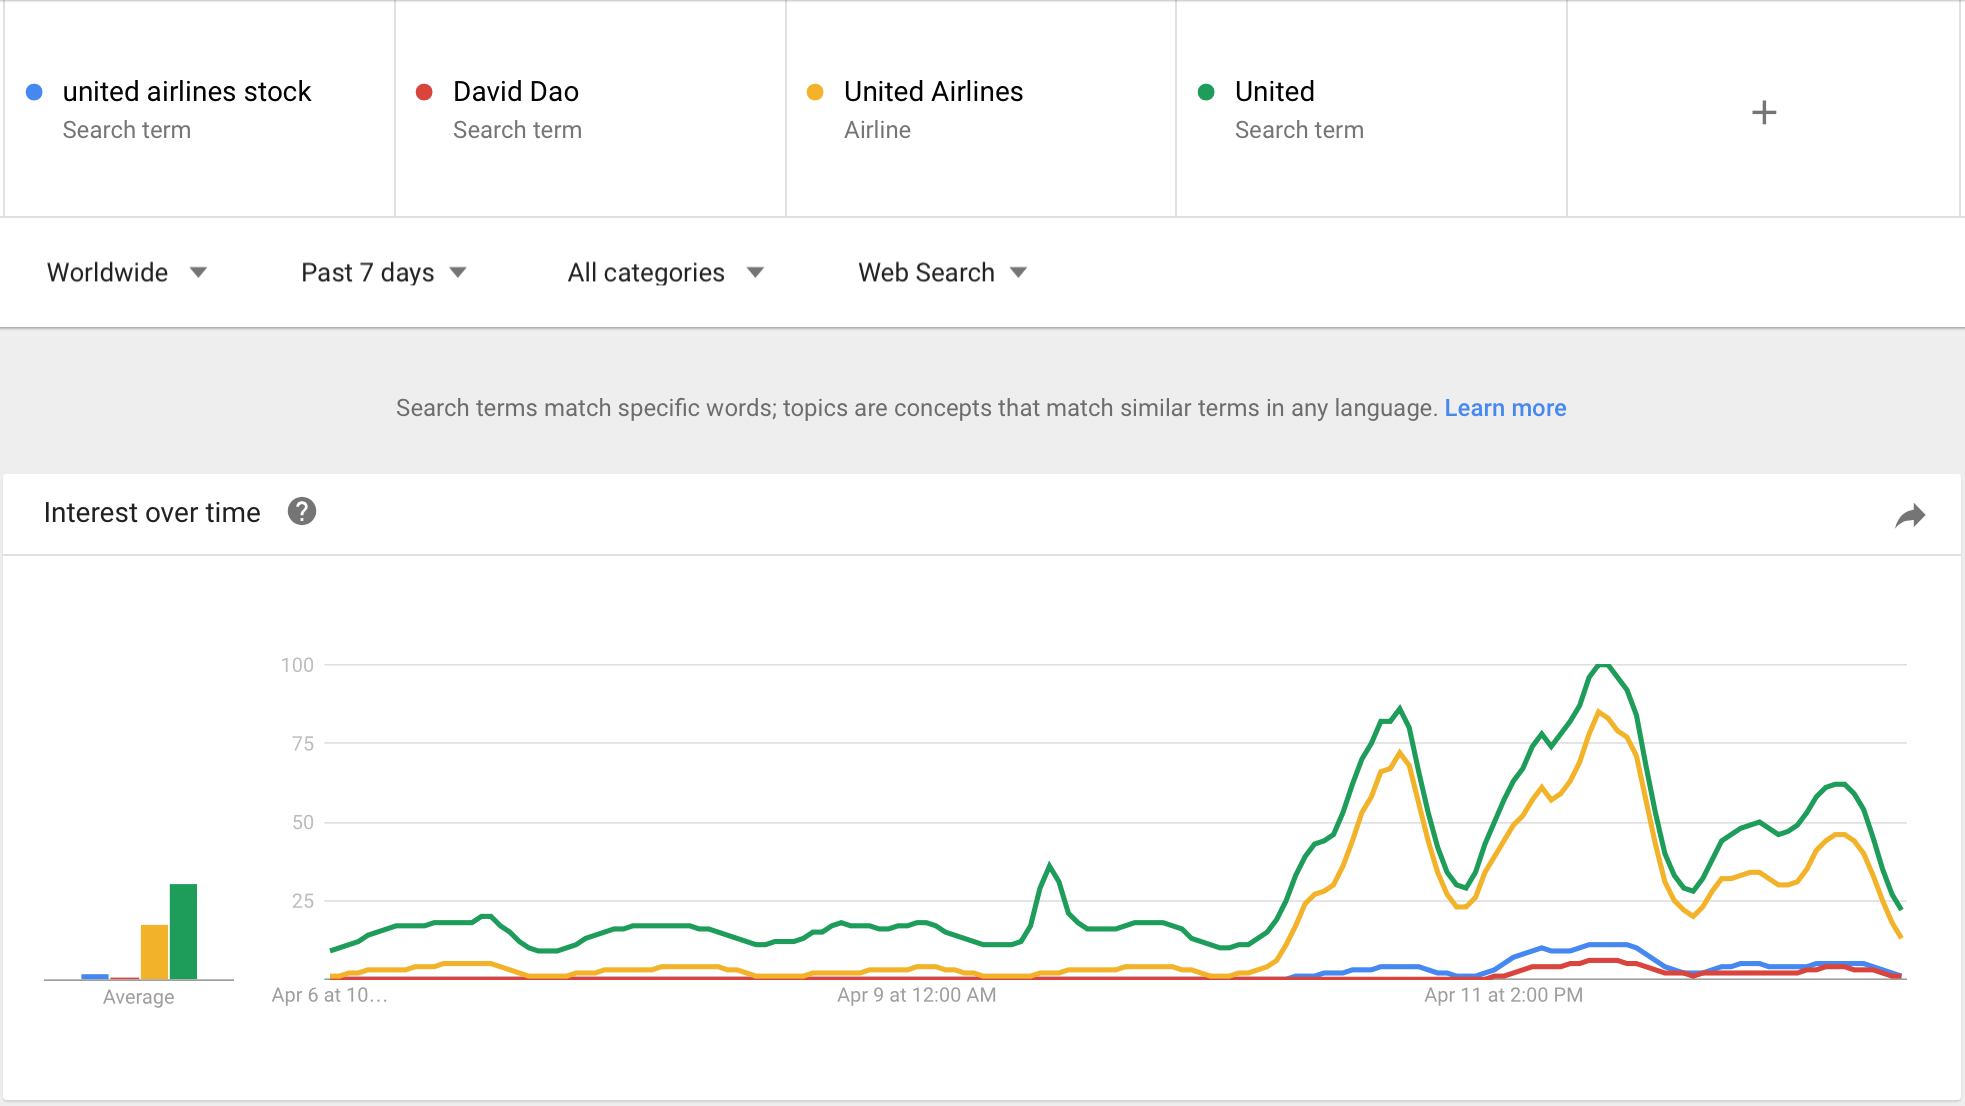Select the blue dot for united airlines stock
Viewport: 1965px width, 1106px height.
34,92
